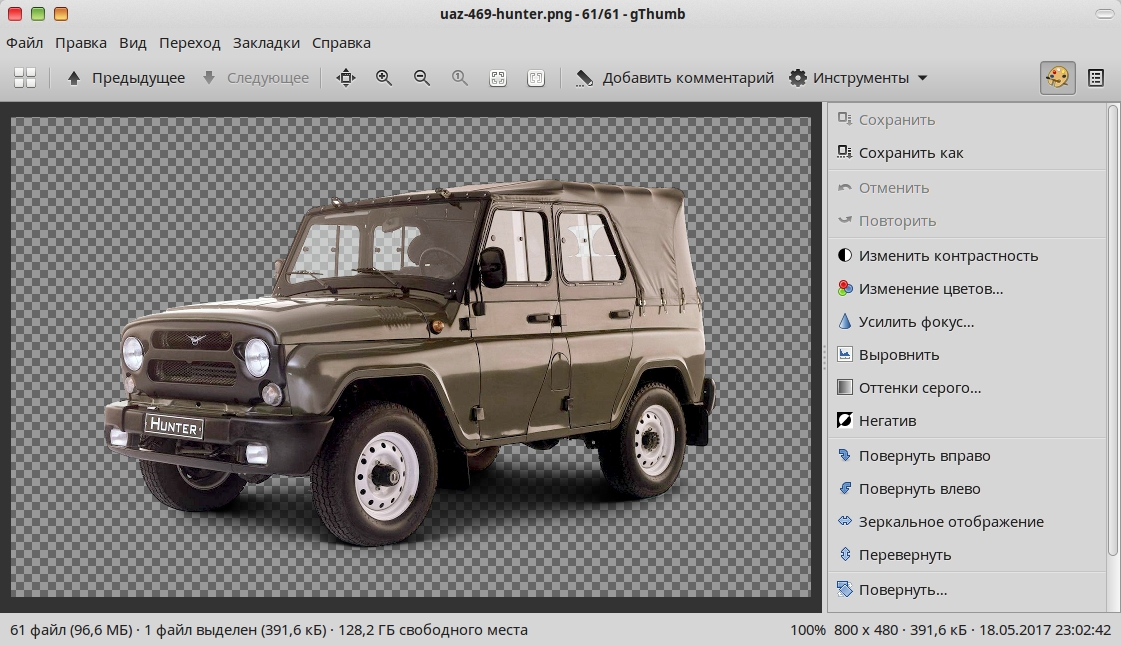Go to the previous image (Предыдущее)
Viewport: 1121px width, 646px height.
tap(126, 78)
